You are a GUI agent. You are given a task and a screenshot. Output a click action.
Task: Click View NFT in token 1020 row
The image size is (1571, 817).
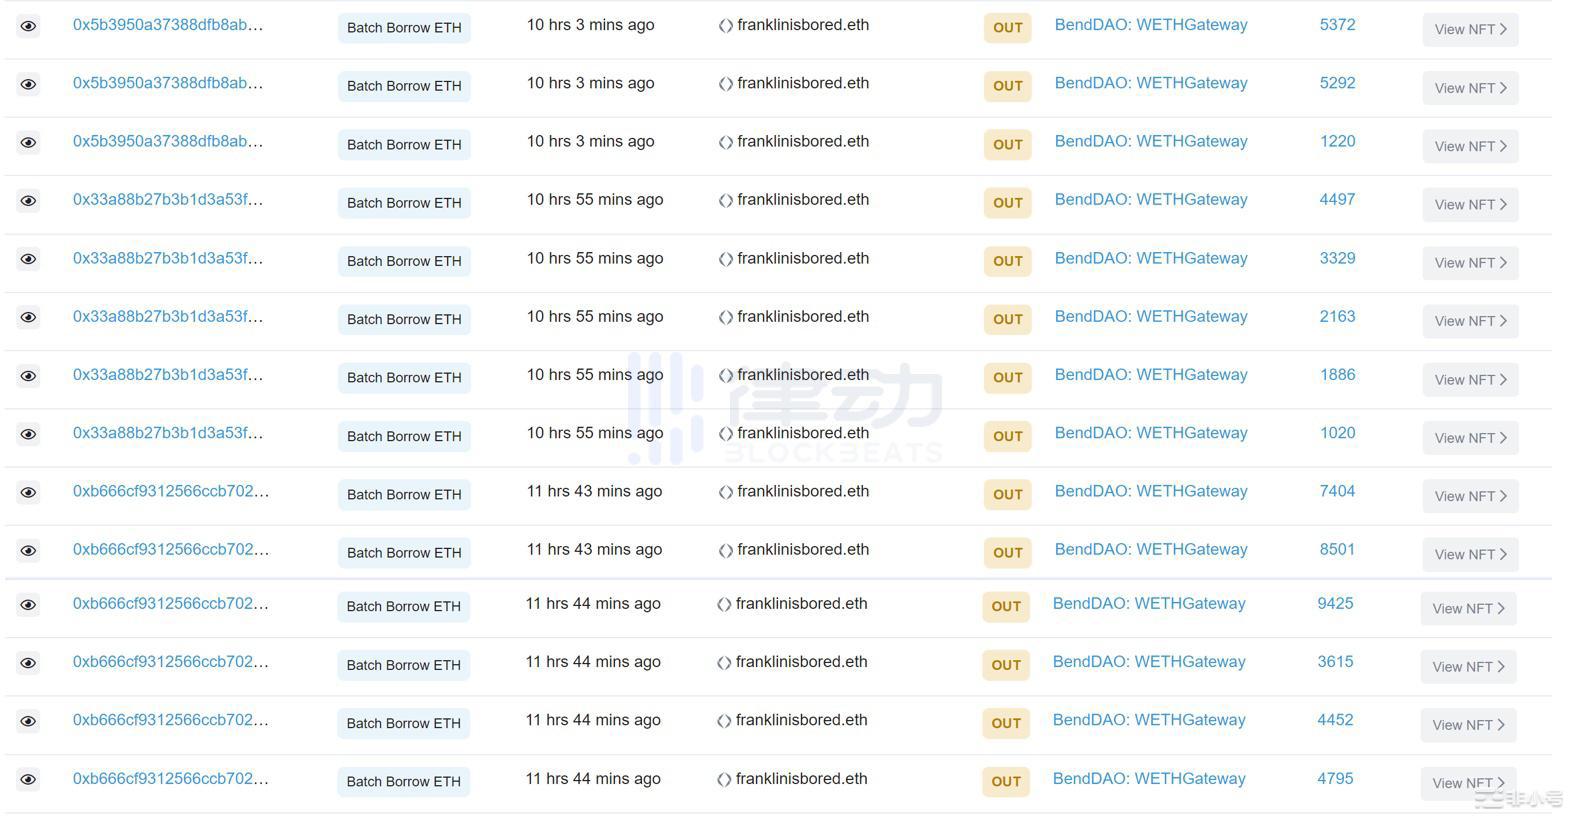point(1470,438)
